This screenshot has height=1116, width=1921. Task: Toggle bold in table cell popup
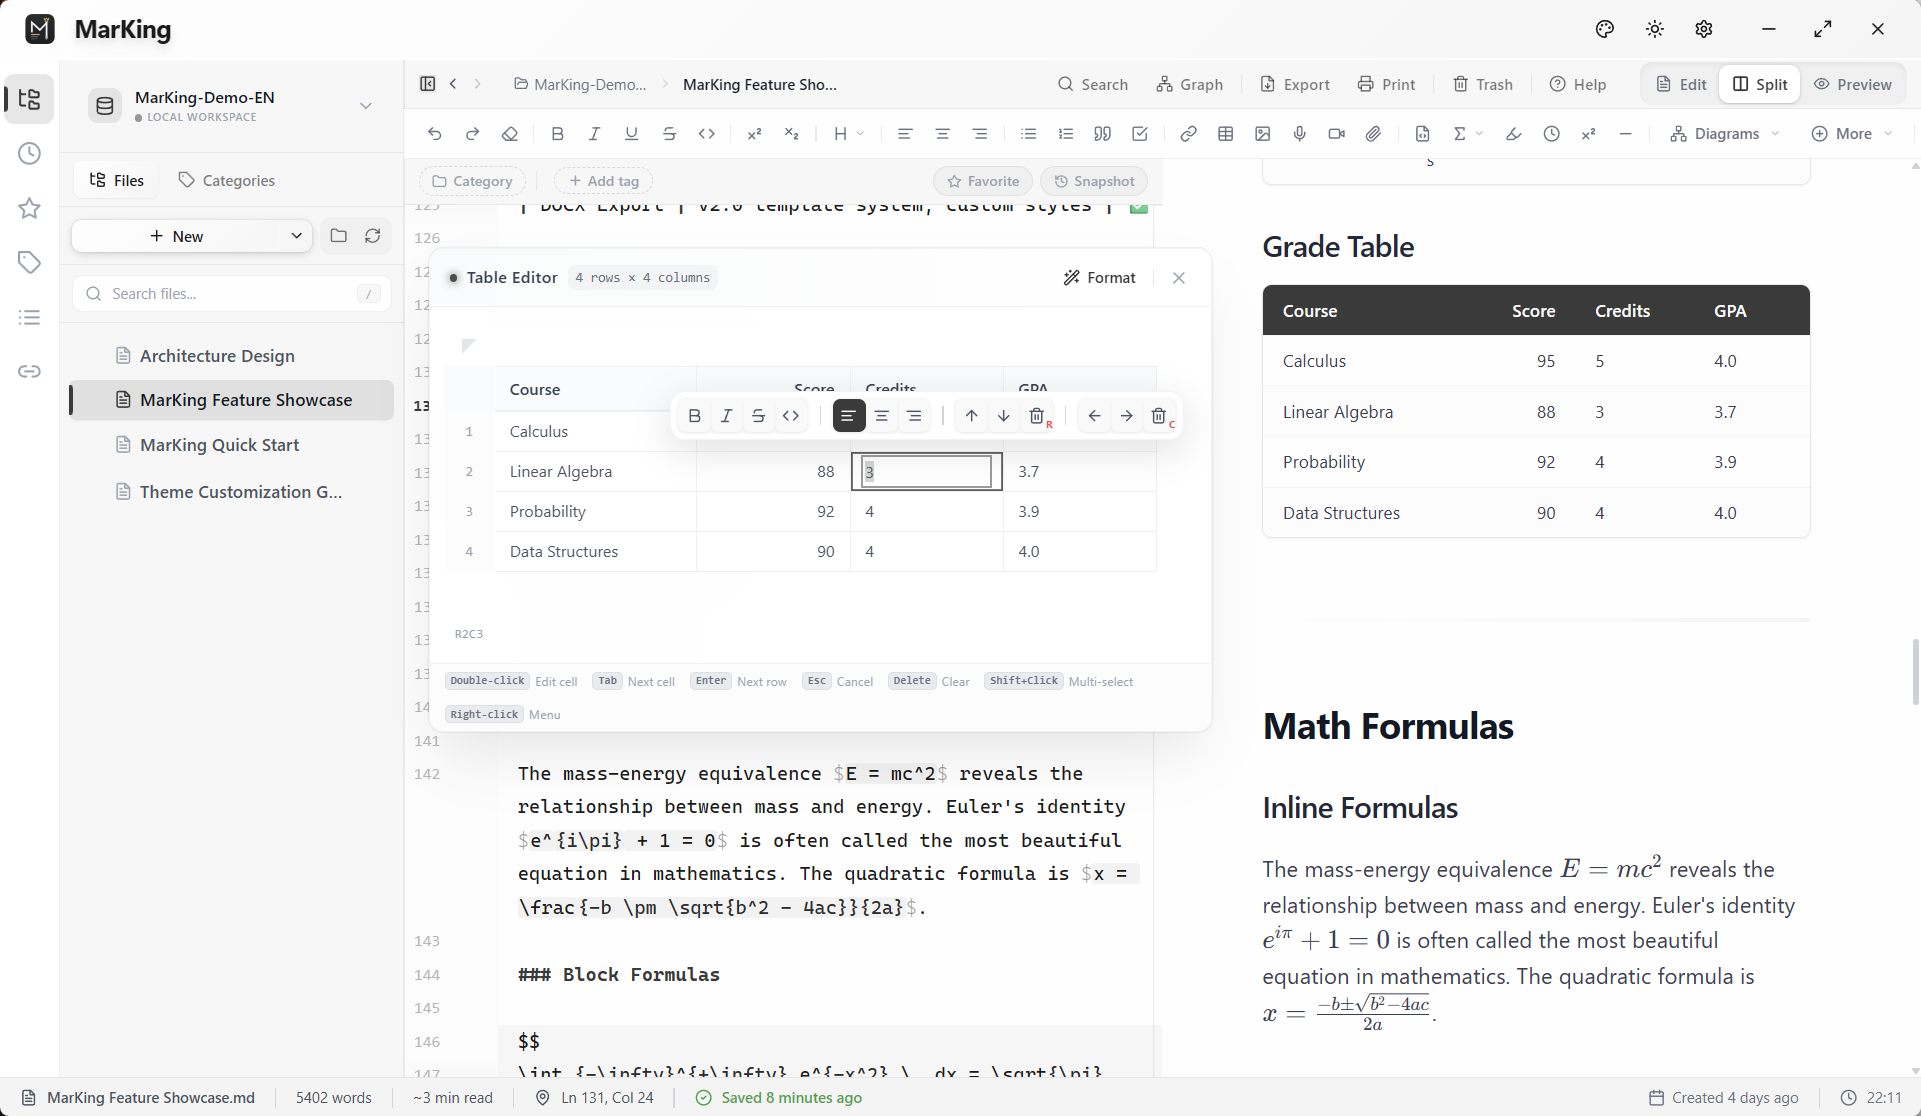tap(695, 416)
